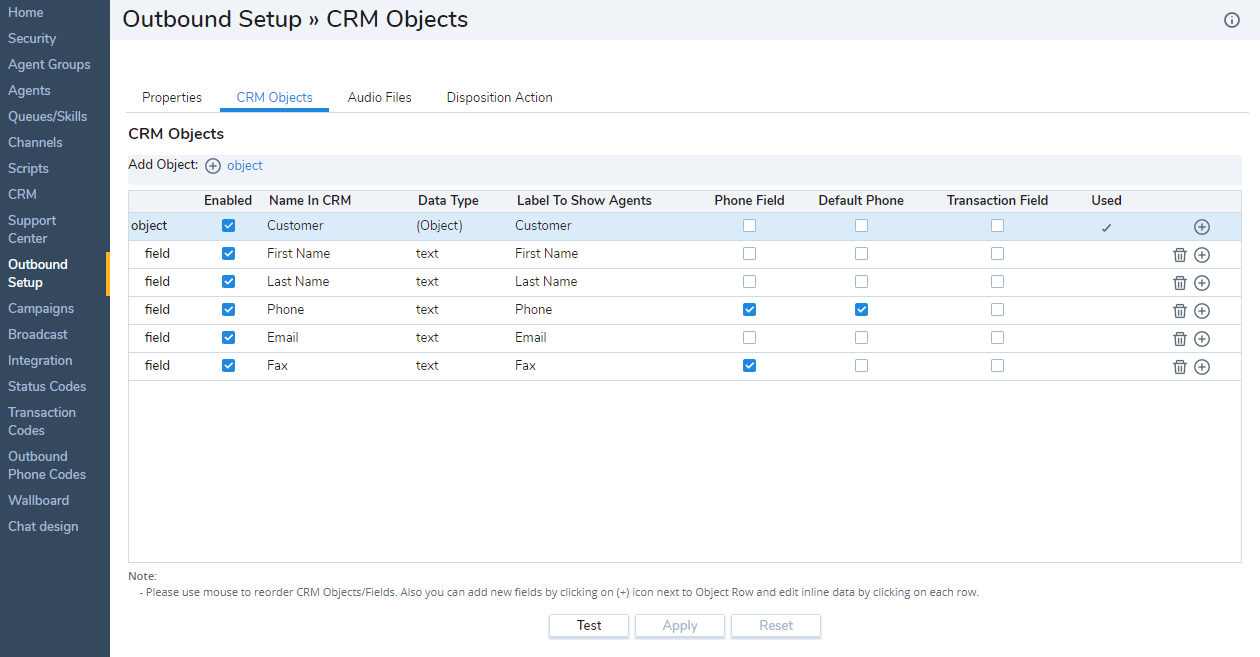The image size is (1260, 657).
Task: Open Security in sidebar
Action: point(32,38)
